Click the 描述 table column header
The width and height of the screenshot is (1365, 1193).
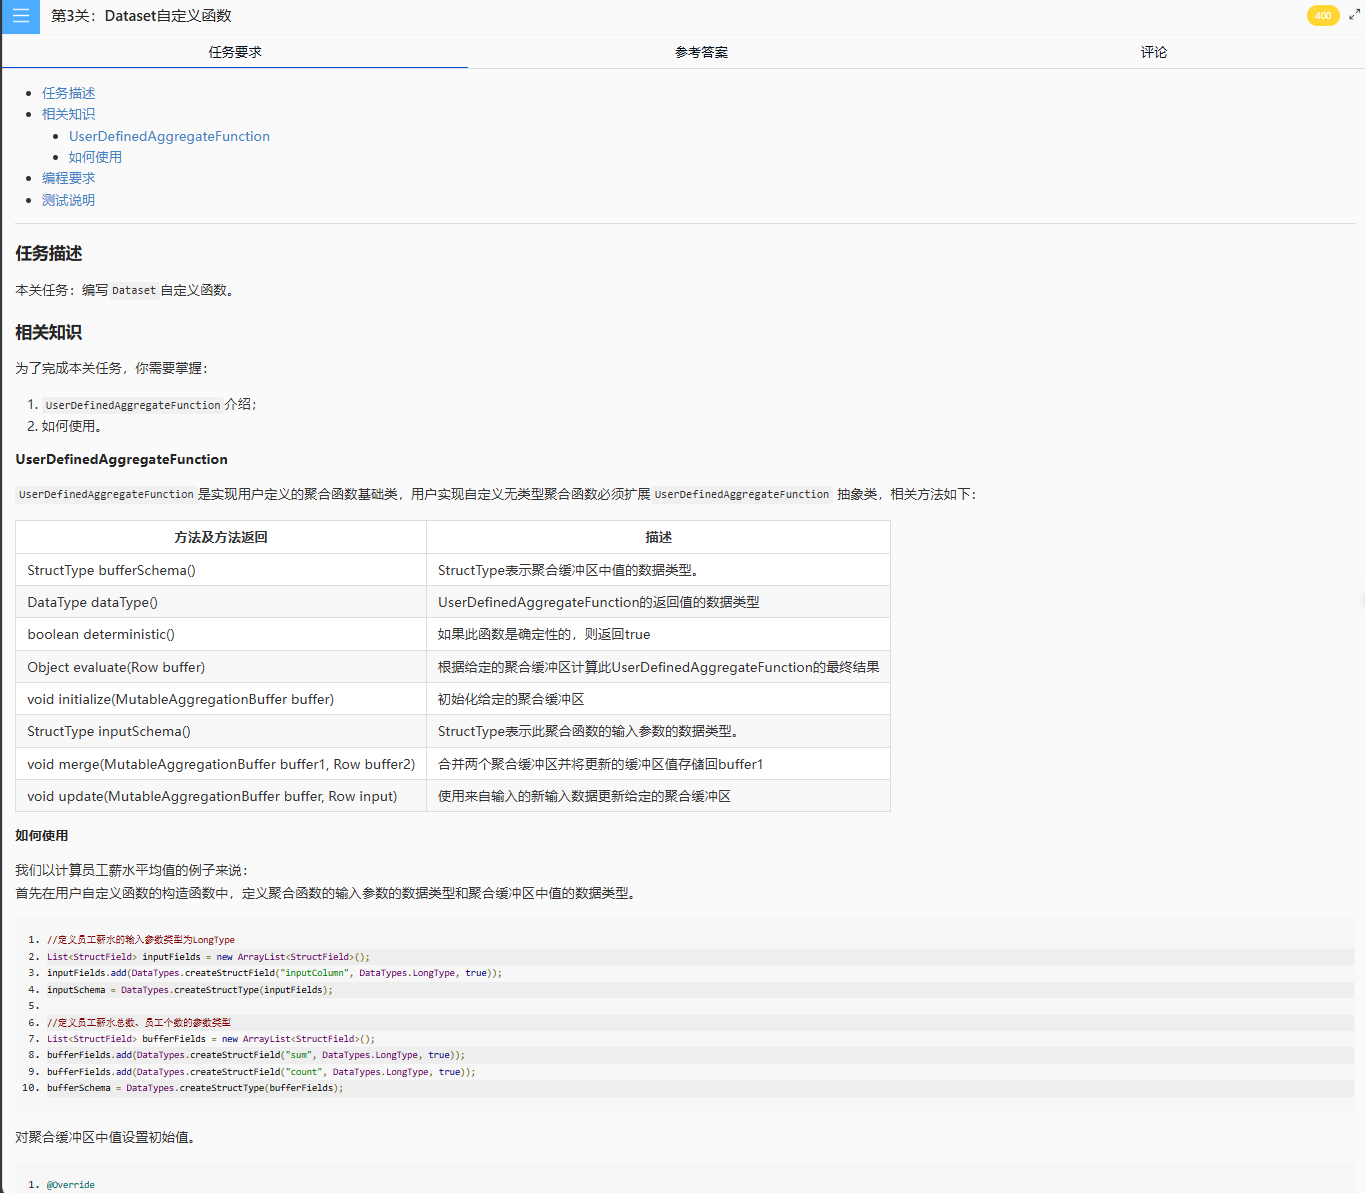(658, 537)
